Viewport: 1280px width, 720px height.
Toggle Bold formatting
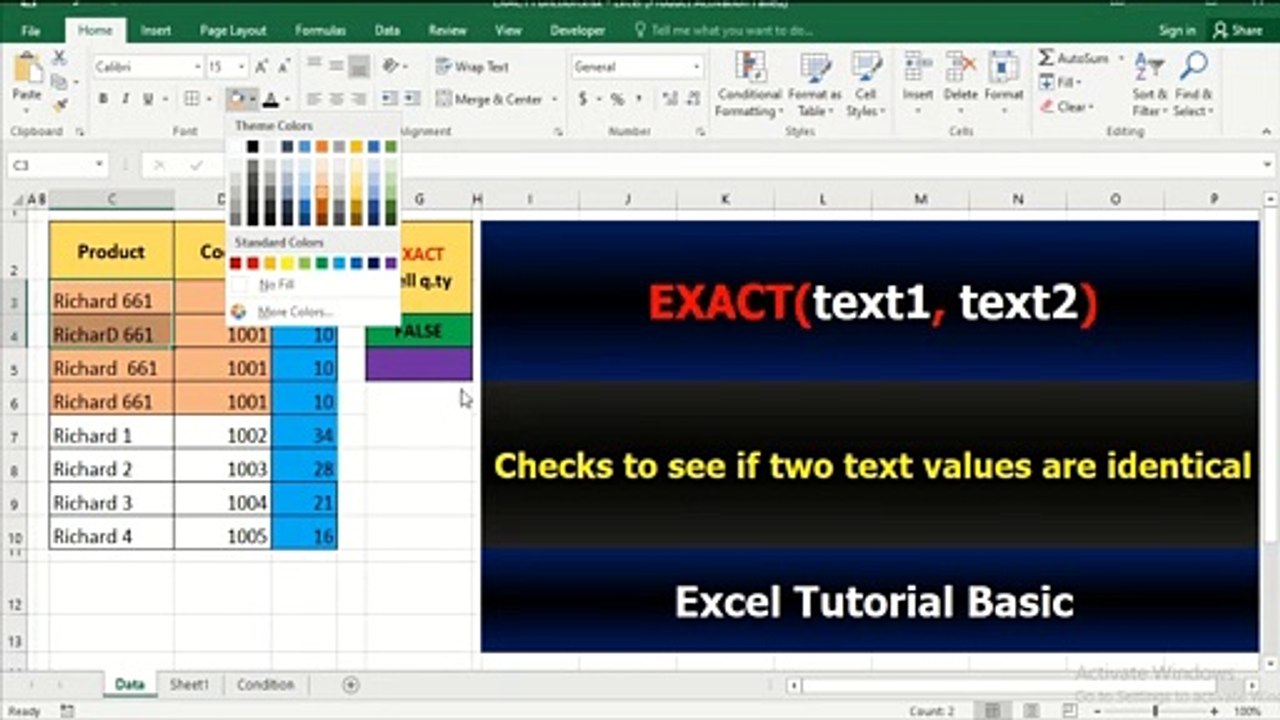tap(102, 99)
